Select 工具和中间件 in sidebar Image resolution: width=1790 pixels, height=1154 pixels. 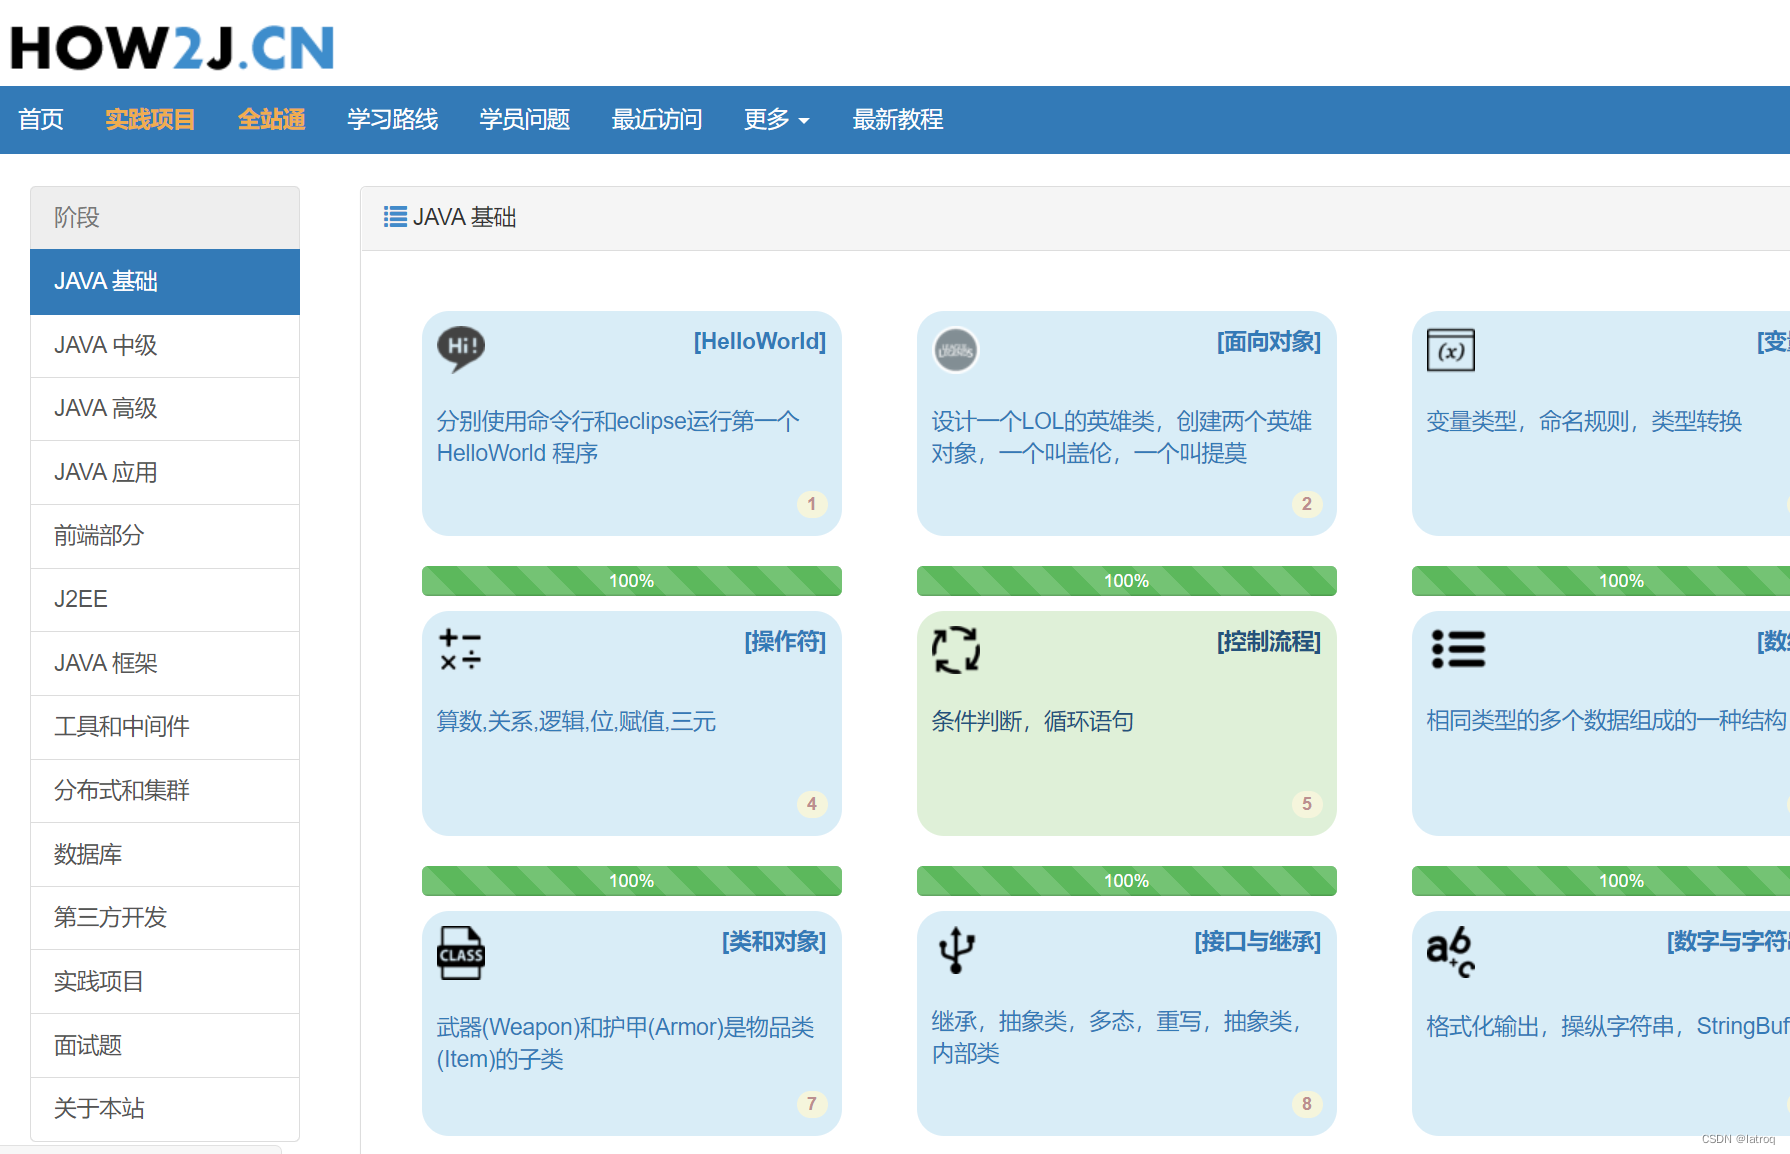tap(165, 728)
